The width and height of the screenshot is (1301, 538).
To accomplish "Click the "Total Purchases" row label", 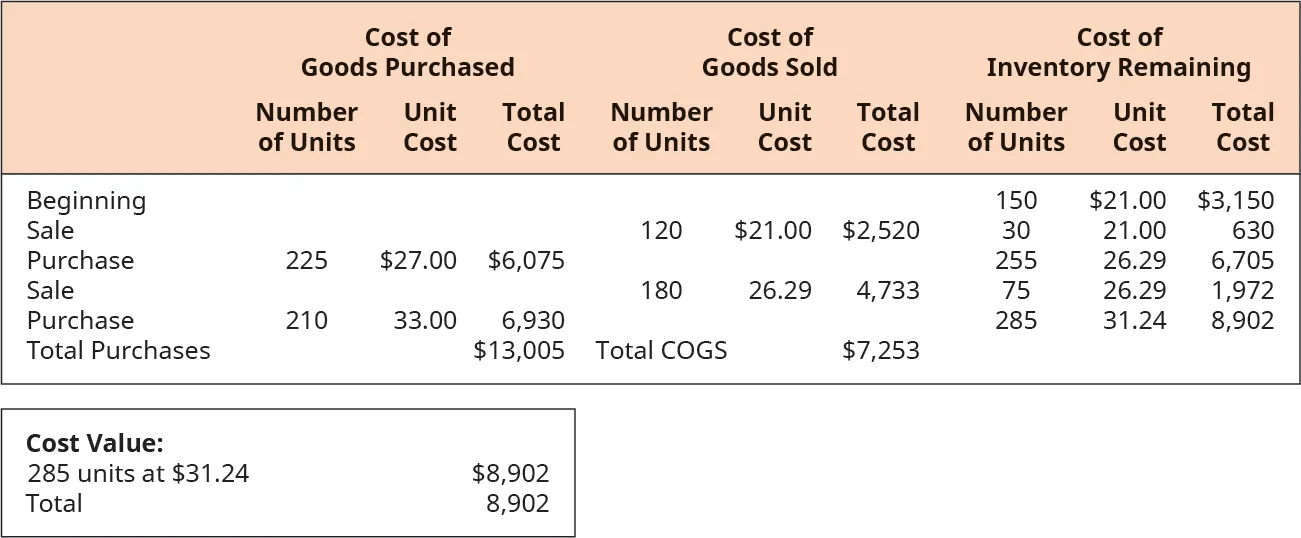I will pos(118,351).
